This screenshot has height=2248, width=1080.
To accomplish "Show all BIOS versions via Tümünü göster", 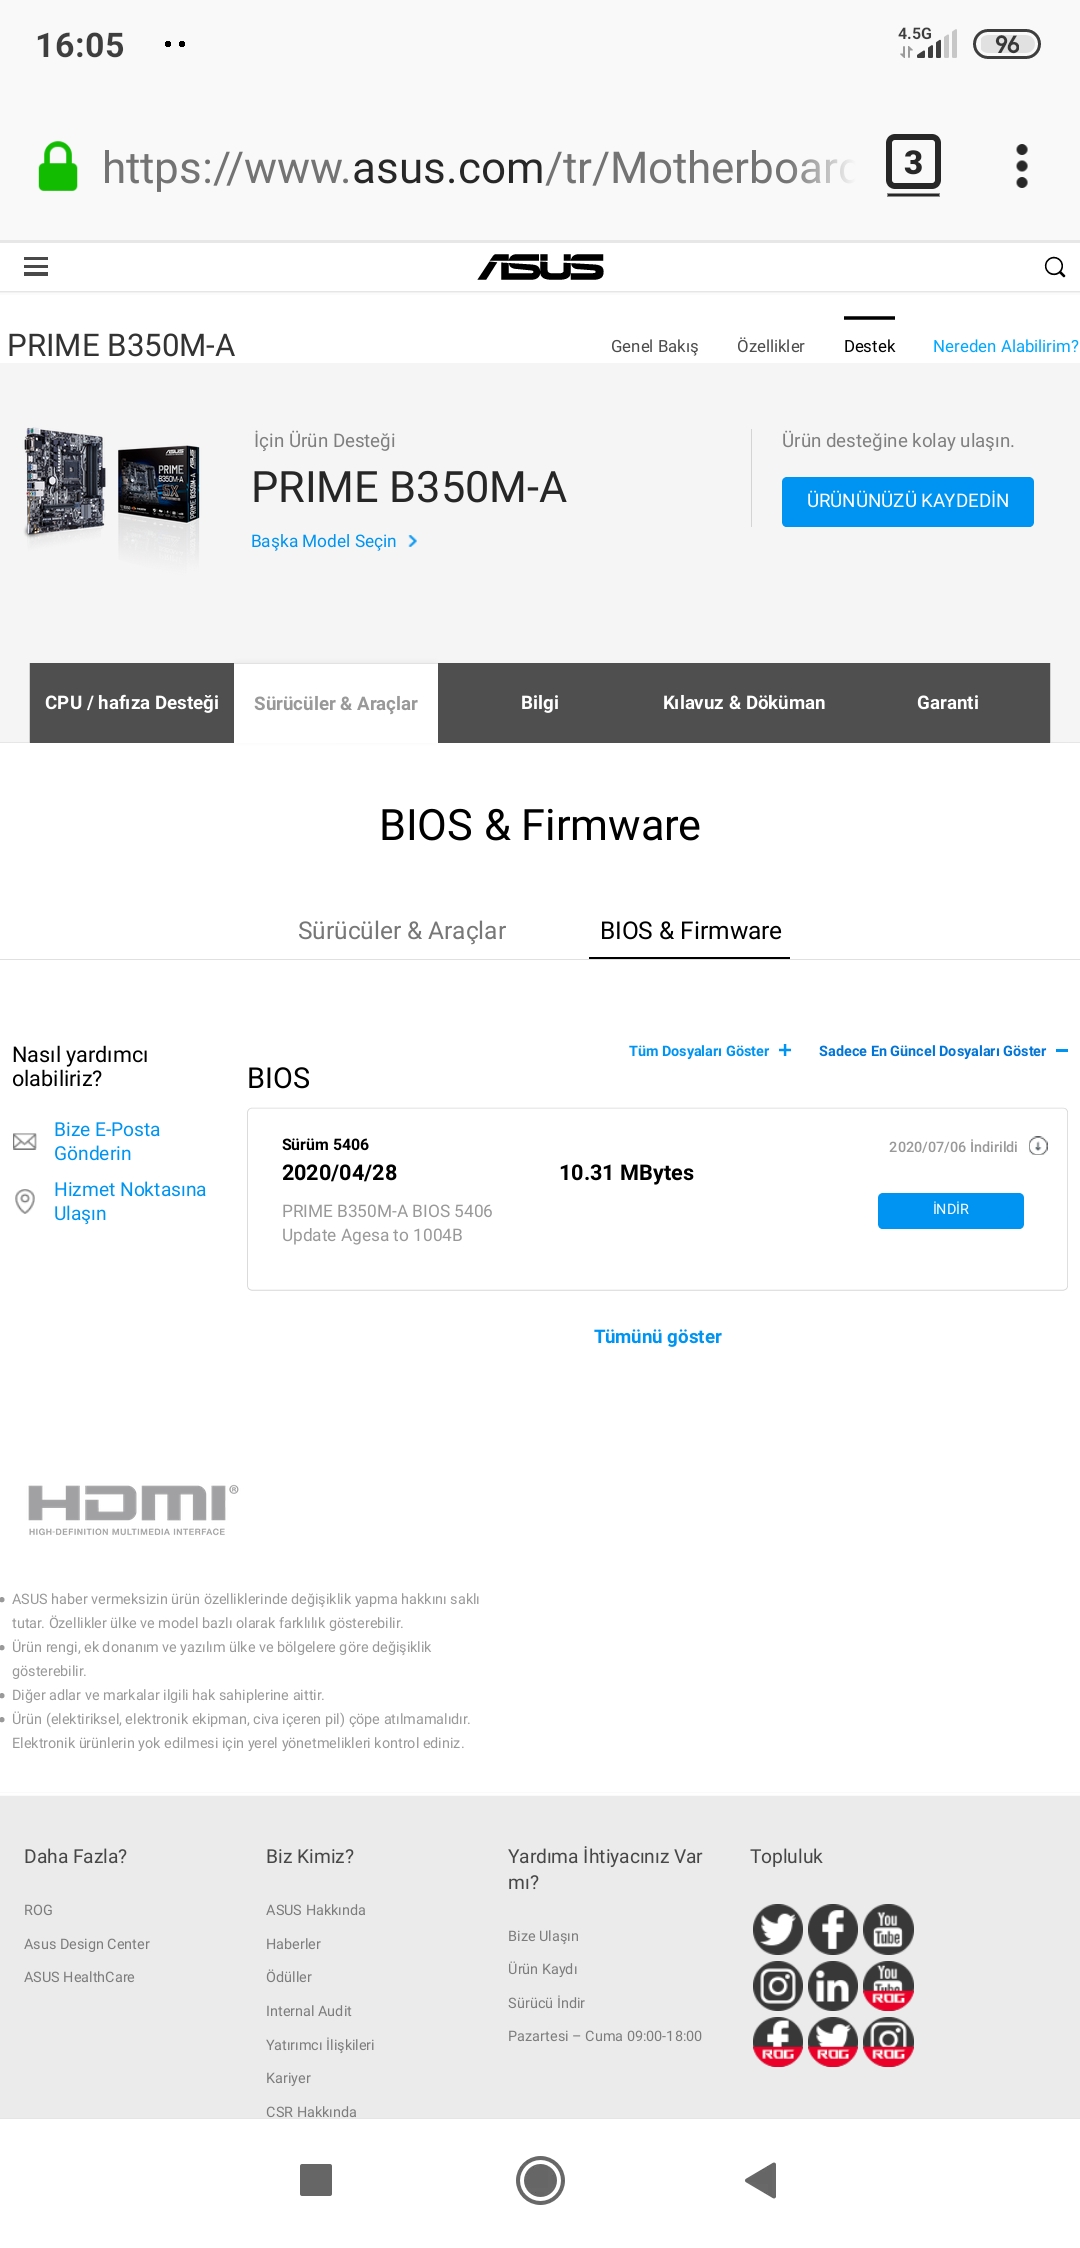I will (x=657, y=1337).
